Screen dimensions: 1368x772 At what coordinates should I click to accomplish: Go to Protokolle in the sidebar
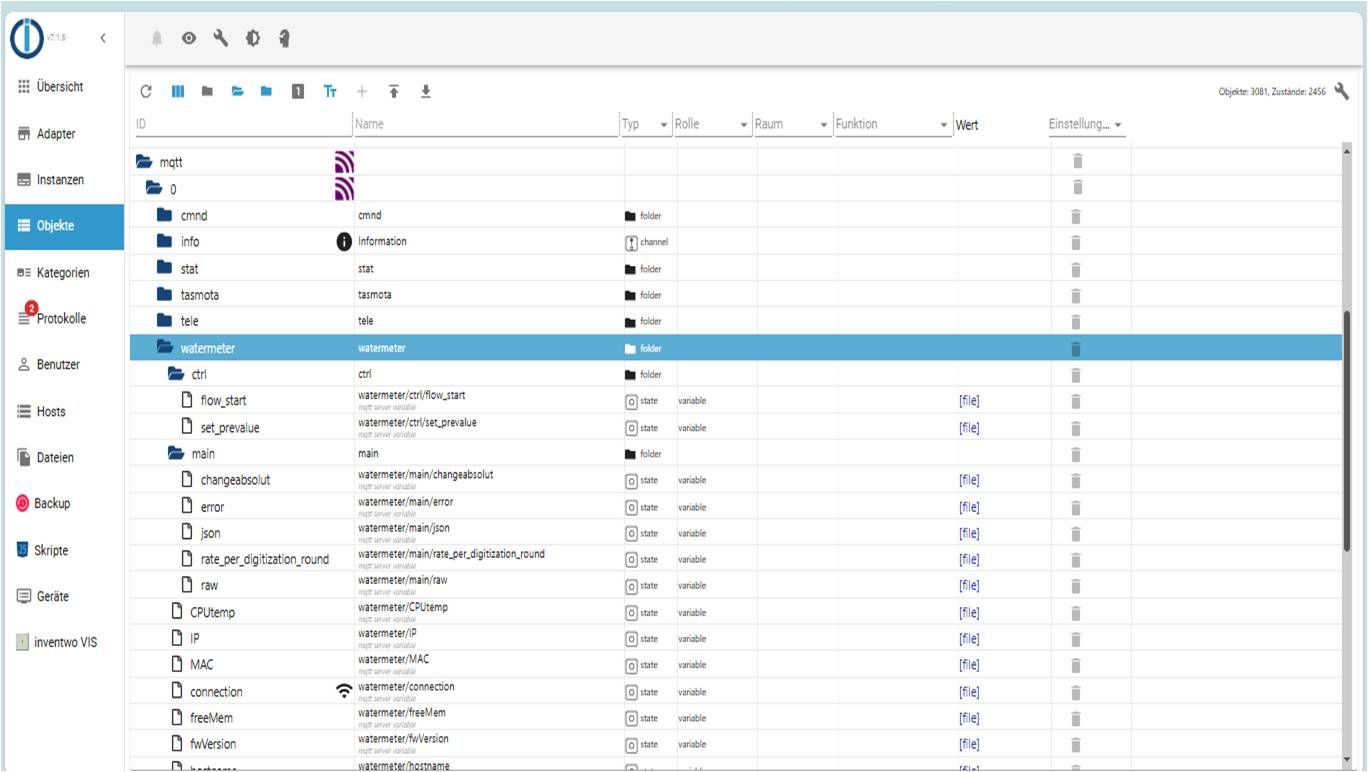(60, 319)
